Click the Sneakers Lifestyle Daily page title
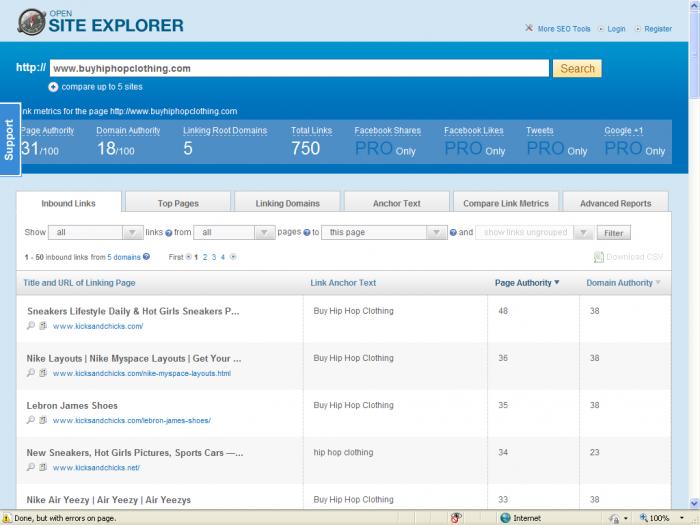This screenshot has width=700, height=525. pos(133,311)
